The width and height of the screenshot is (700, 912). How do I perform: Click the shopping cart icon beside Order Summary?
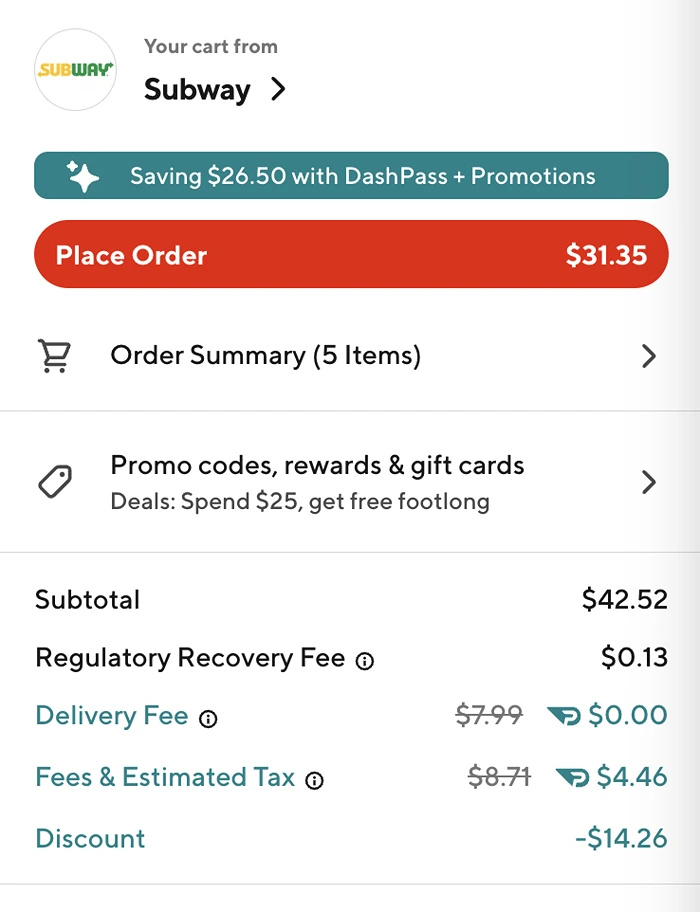(x=57, y=356)
